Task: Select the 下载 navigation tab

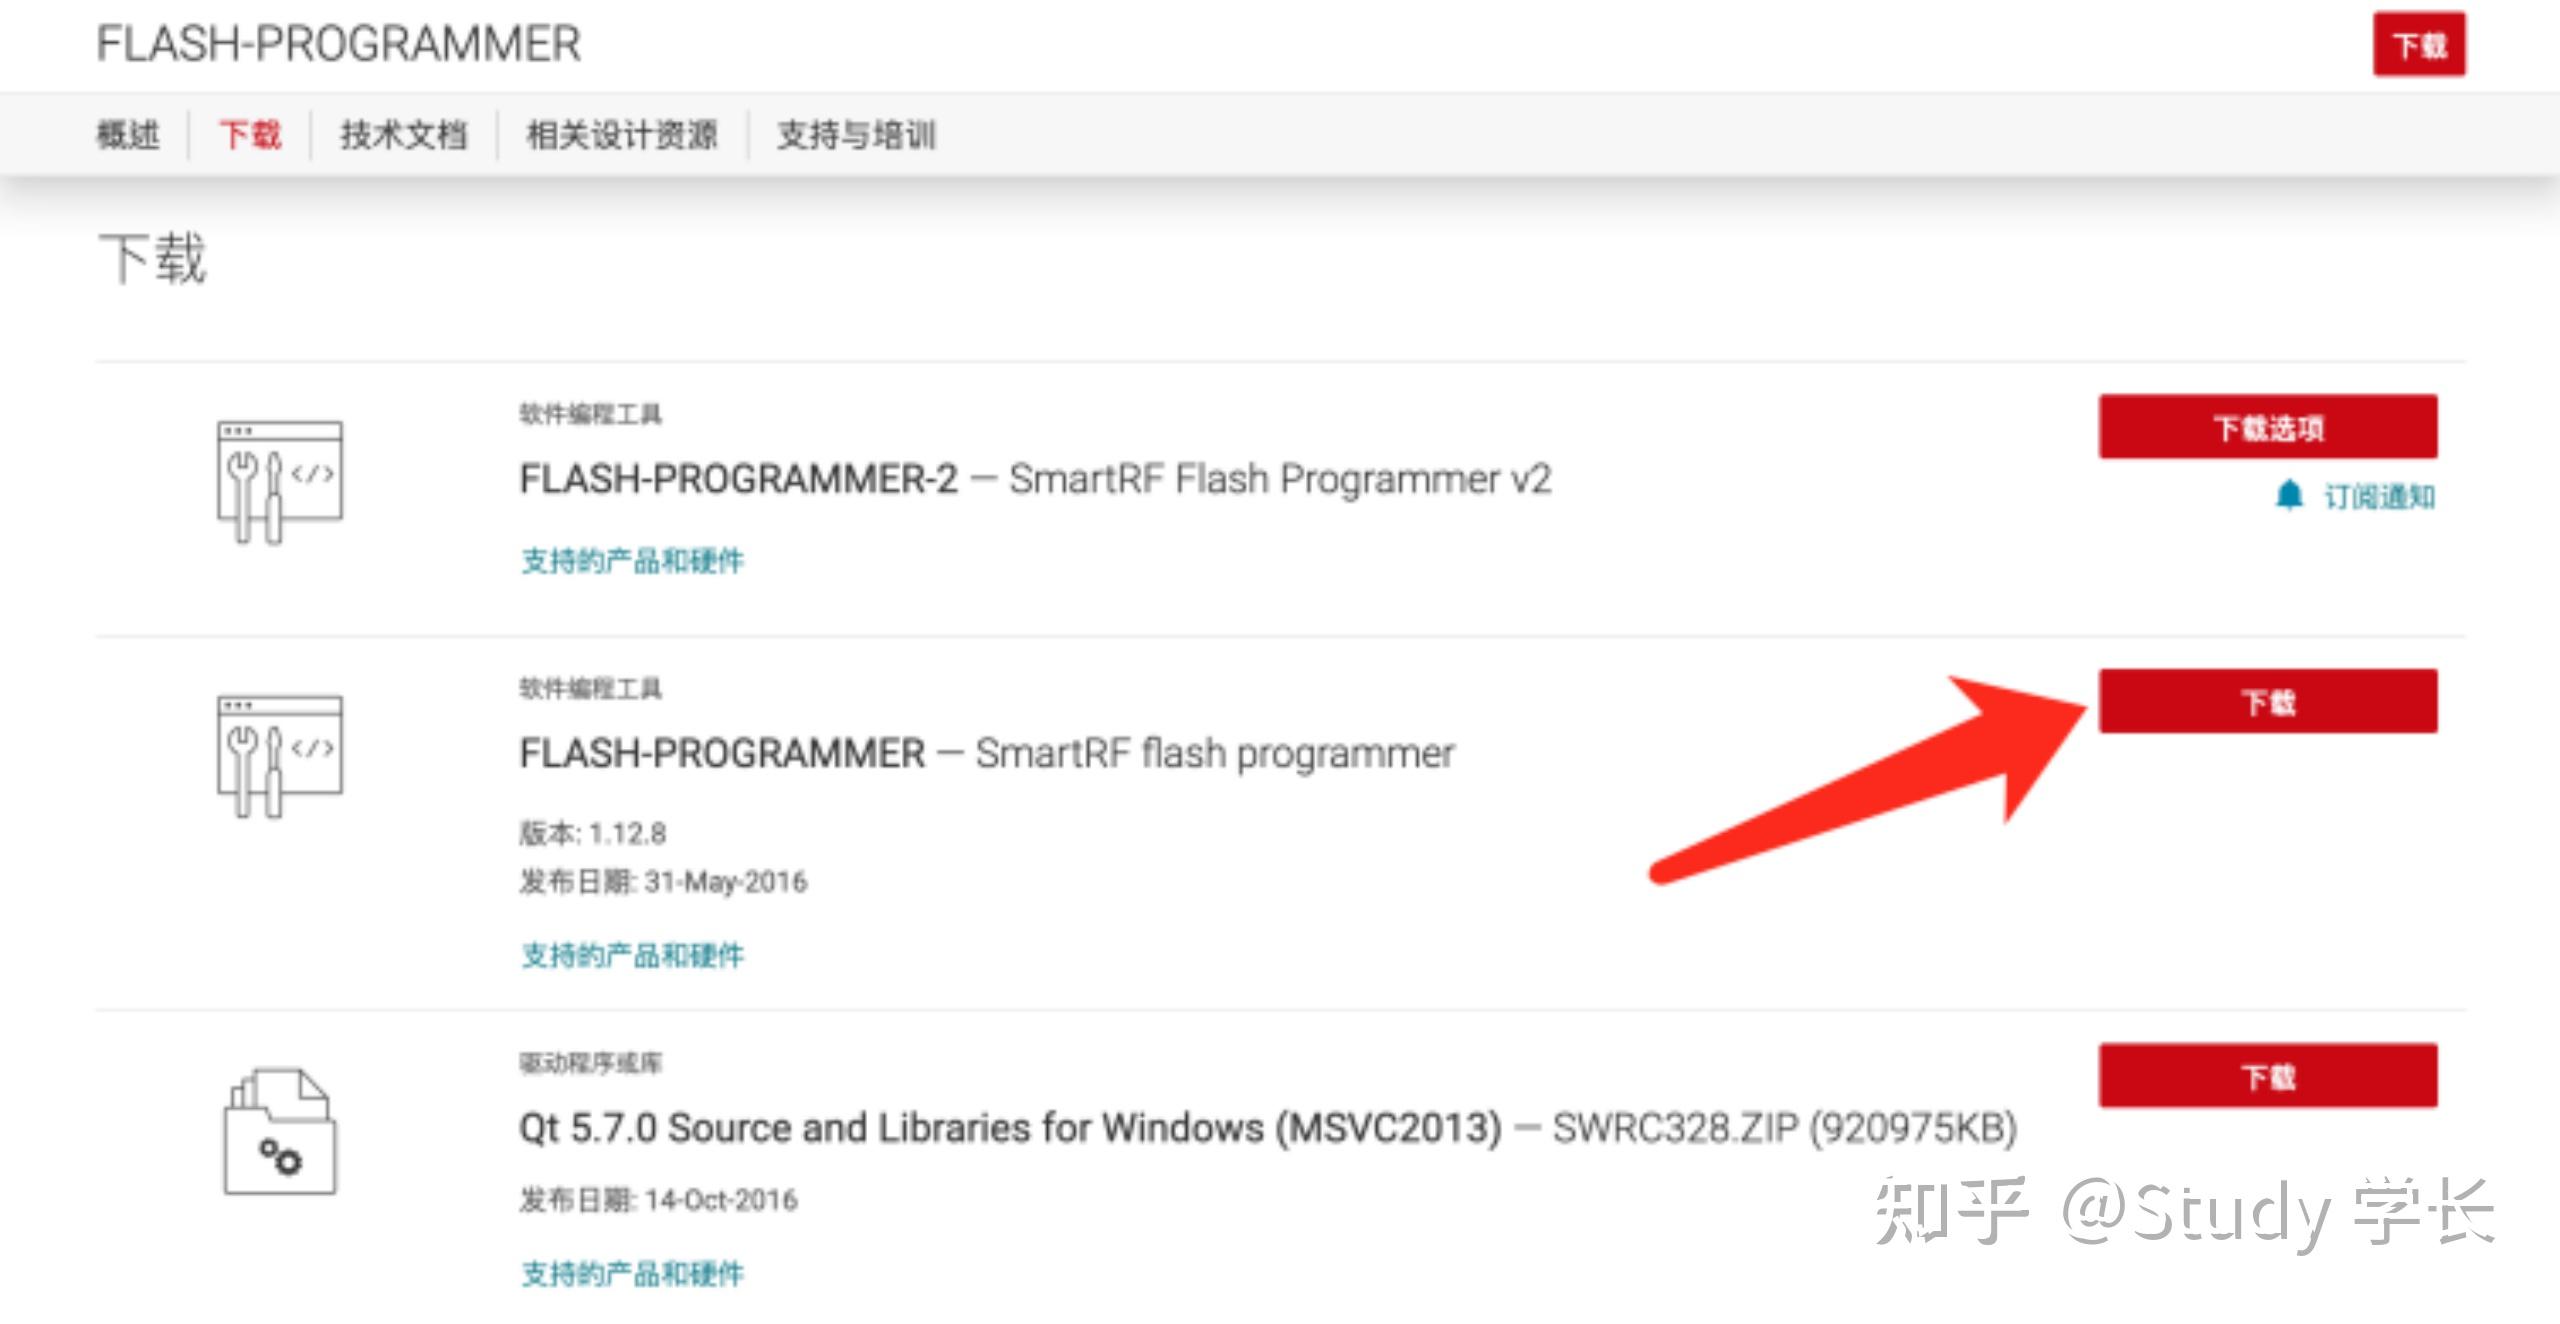Action: [250, 134]
